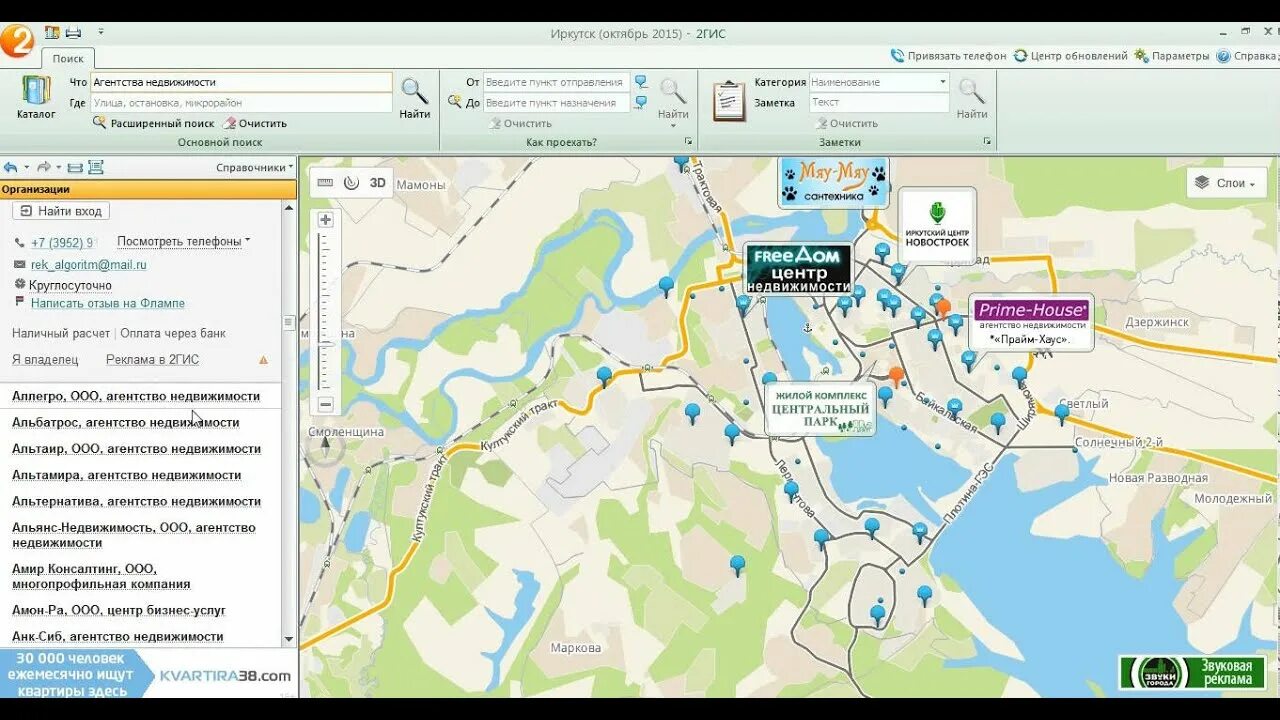Click the map zoom in plus button
1280x720 pixels.
click(325, 219)
